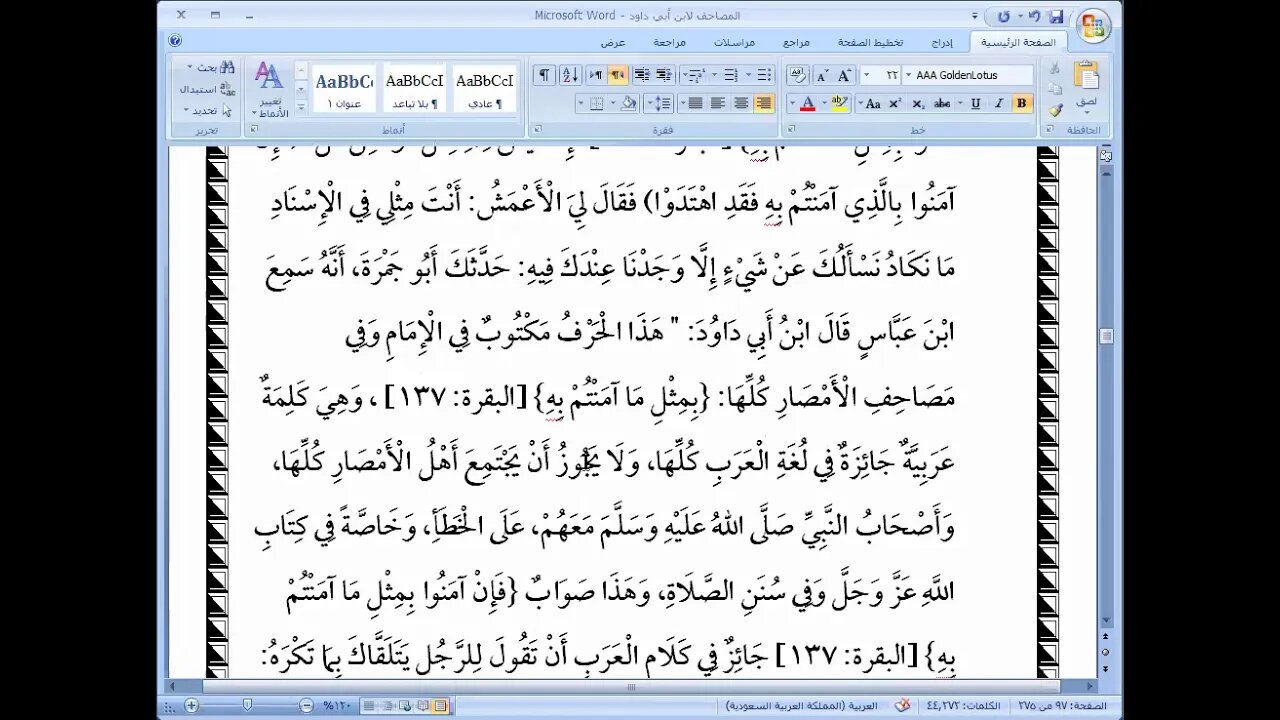The image size is (1280, 720).
Task: Click the Superscript x² icon
Action: [896, 103]
